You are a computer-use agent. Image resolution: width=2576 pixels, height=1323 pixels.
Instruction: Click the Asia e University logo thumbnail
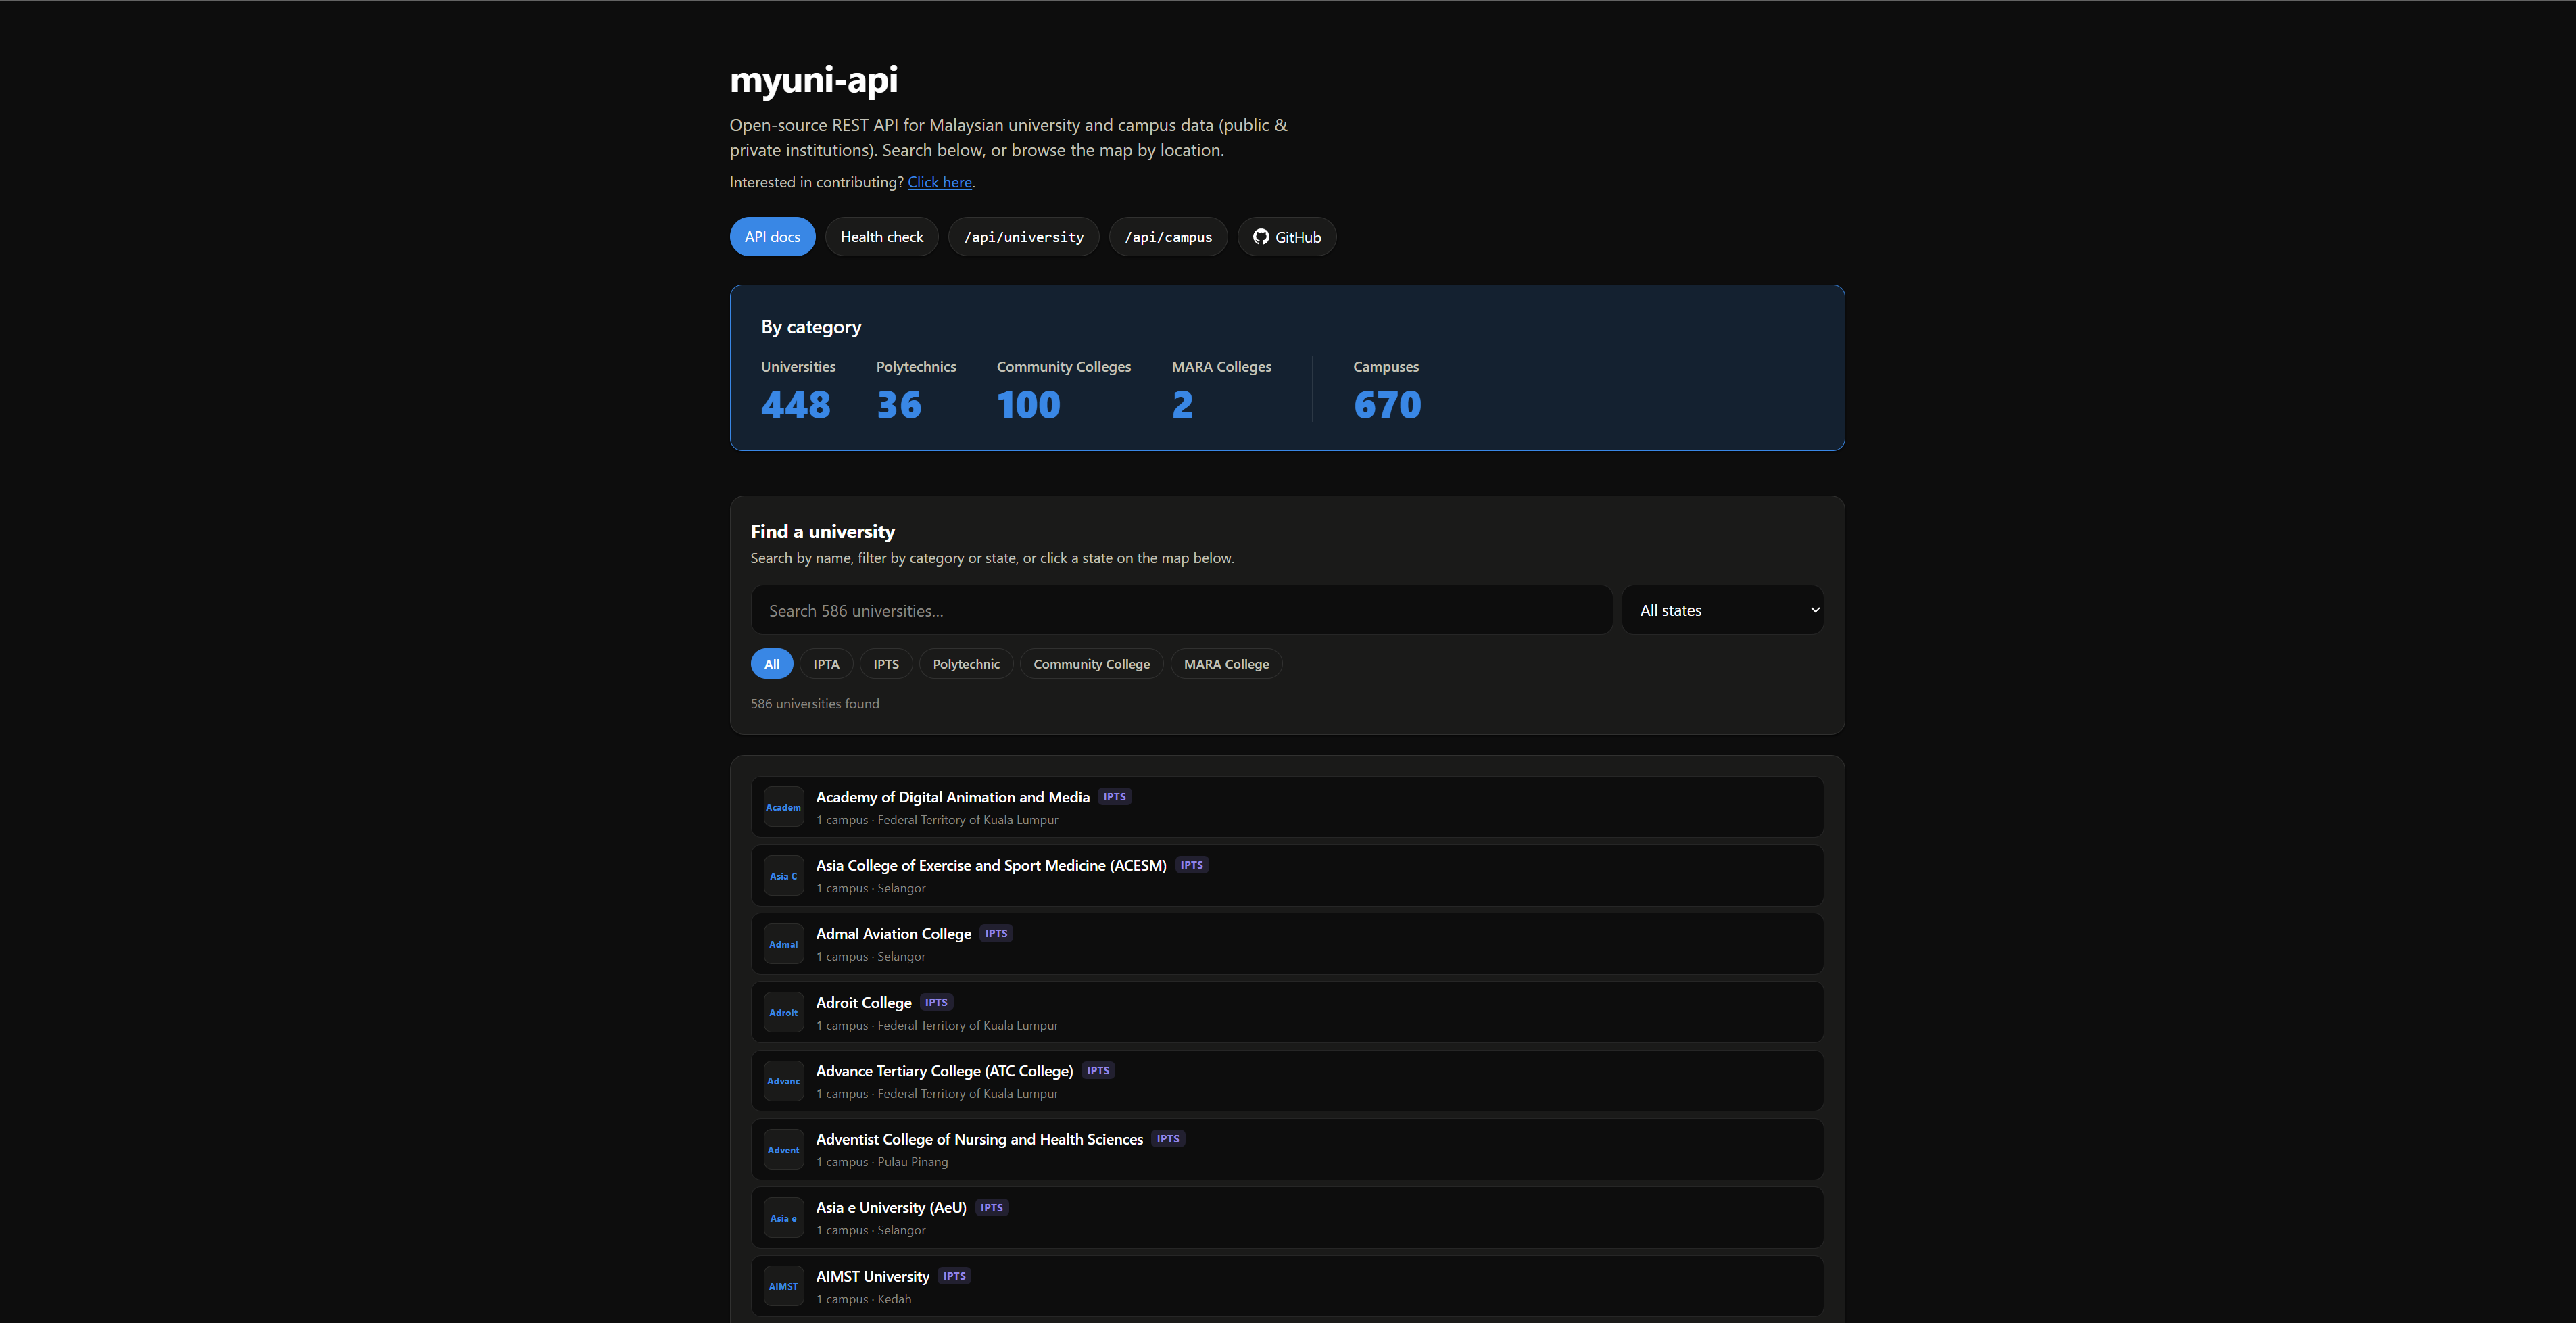pyautogui.click(x=783, y=1218)
